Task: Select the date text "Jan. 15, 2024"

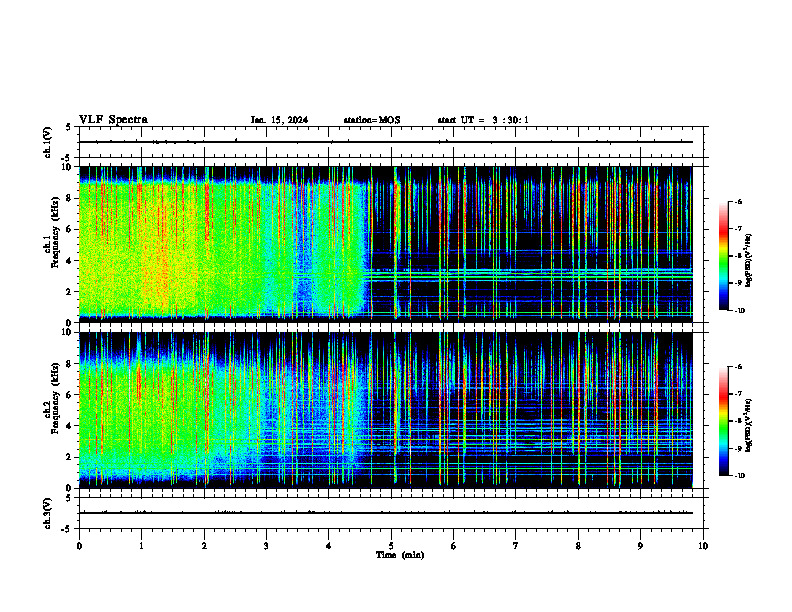Action: tap(279, 120)
